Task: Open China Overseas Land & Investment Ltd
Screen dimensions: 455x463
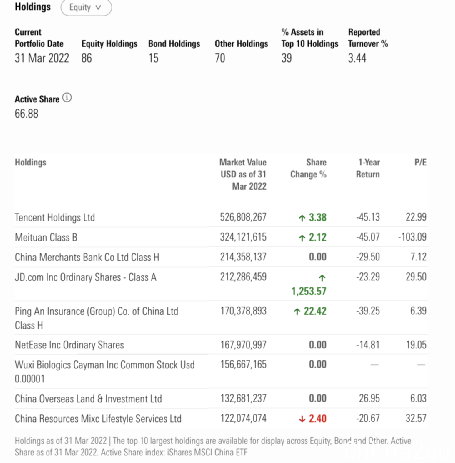Action: pyautogui.click(x=88, y=399)
